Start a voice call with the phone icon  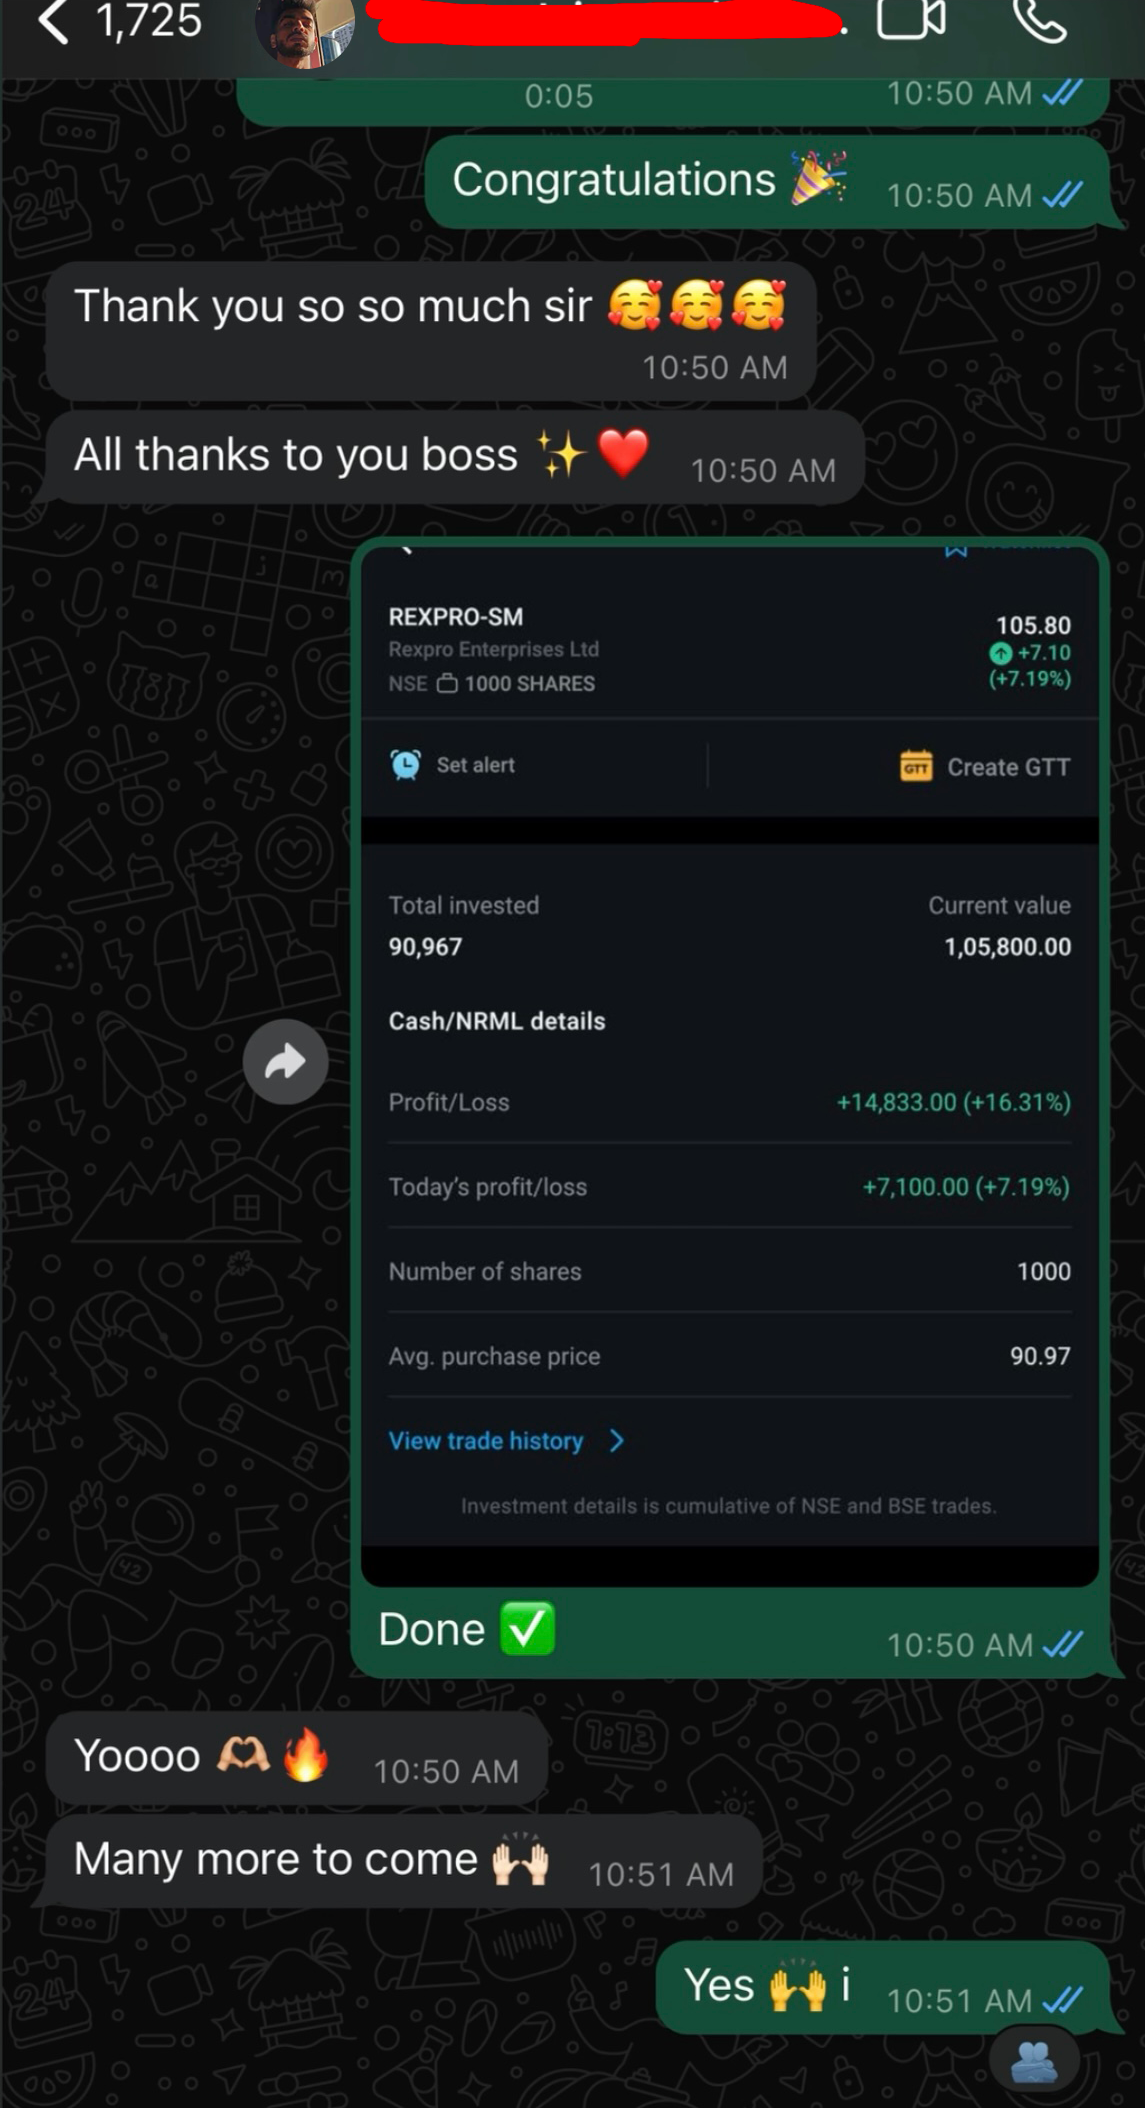(1039, 19)
